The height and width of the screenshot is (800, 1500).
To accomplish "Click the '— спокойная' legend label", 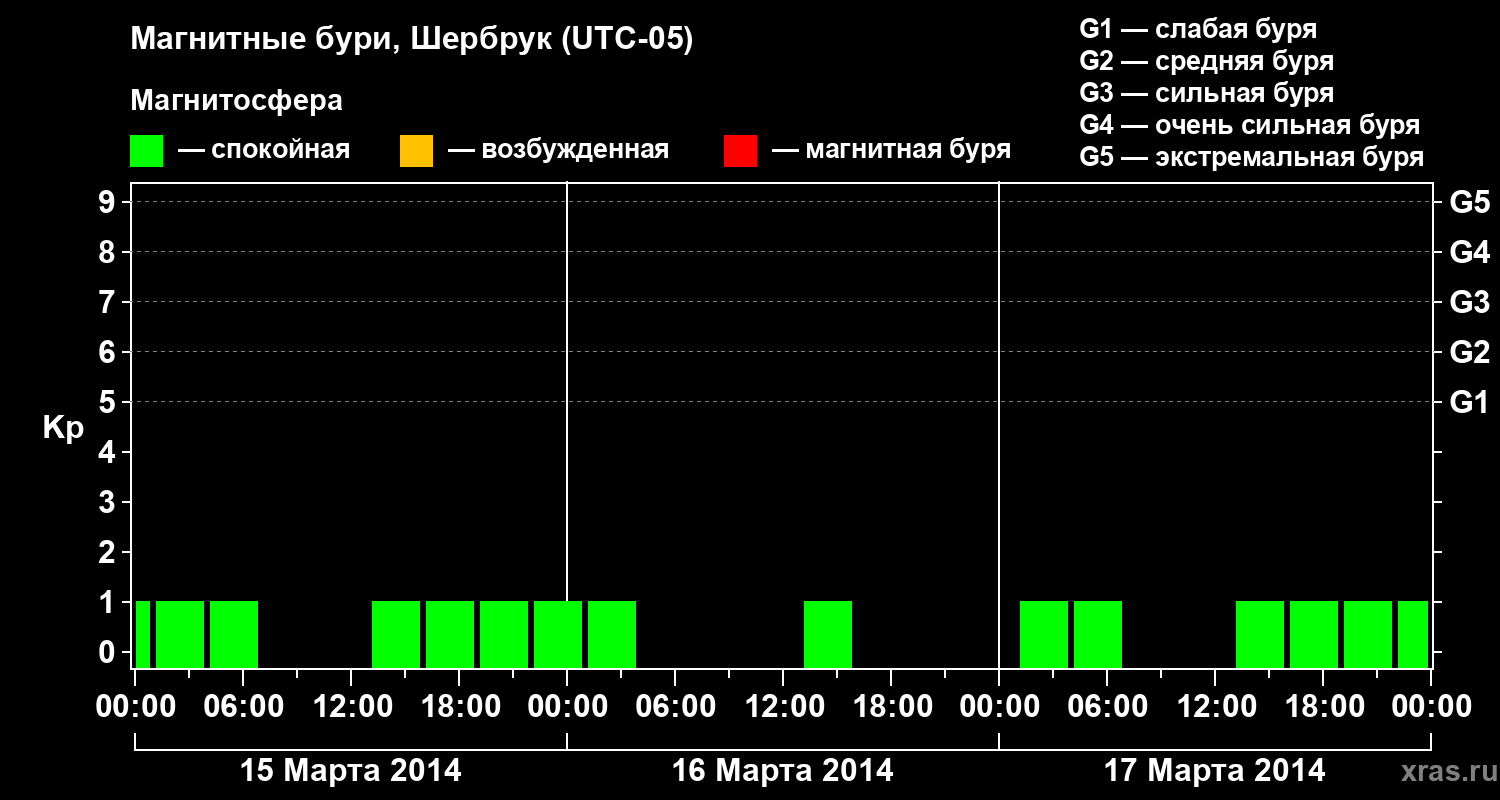I will (x=264, y=150).
